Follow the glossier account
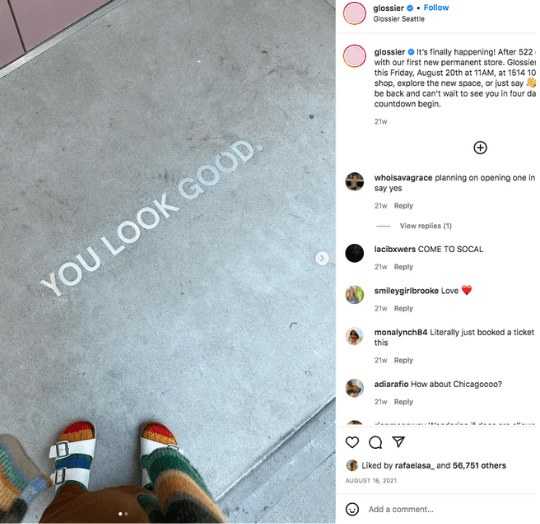Image resolution: width=540 pixels, height=524 pixels. [x=436, y=8]
